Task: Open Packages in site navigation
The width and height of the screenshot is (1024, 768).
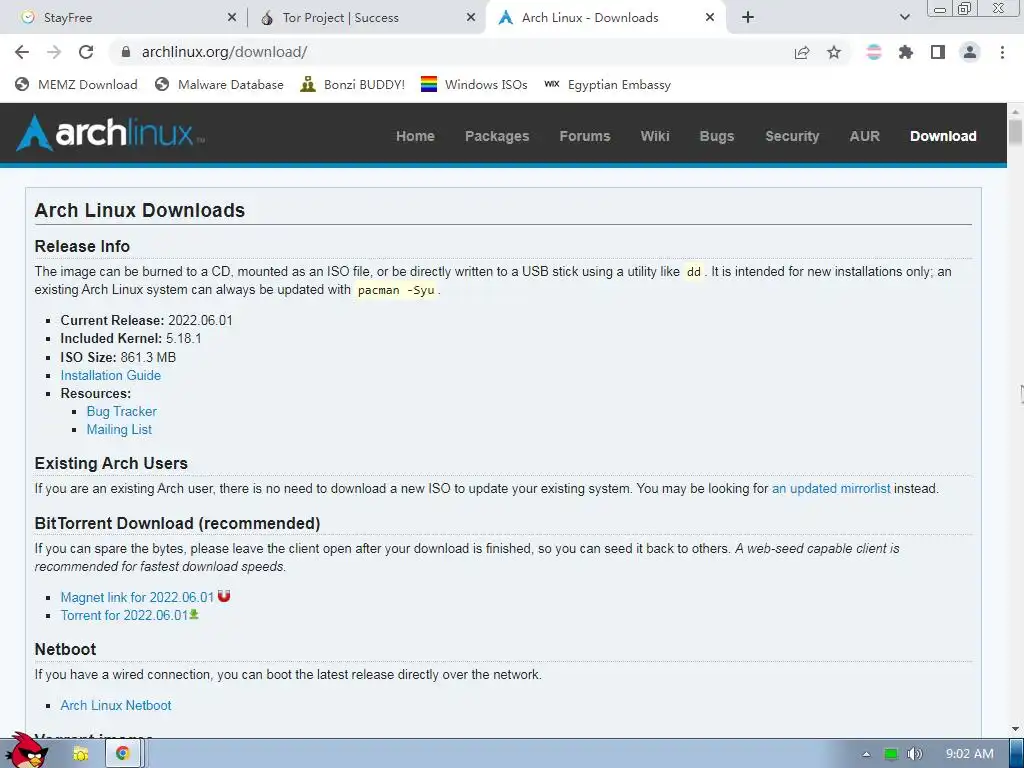Action: click(x=497, y=136)
